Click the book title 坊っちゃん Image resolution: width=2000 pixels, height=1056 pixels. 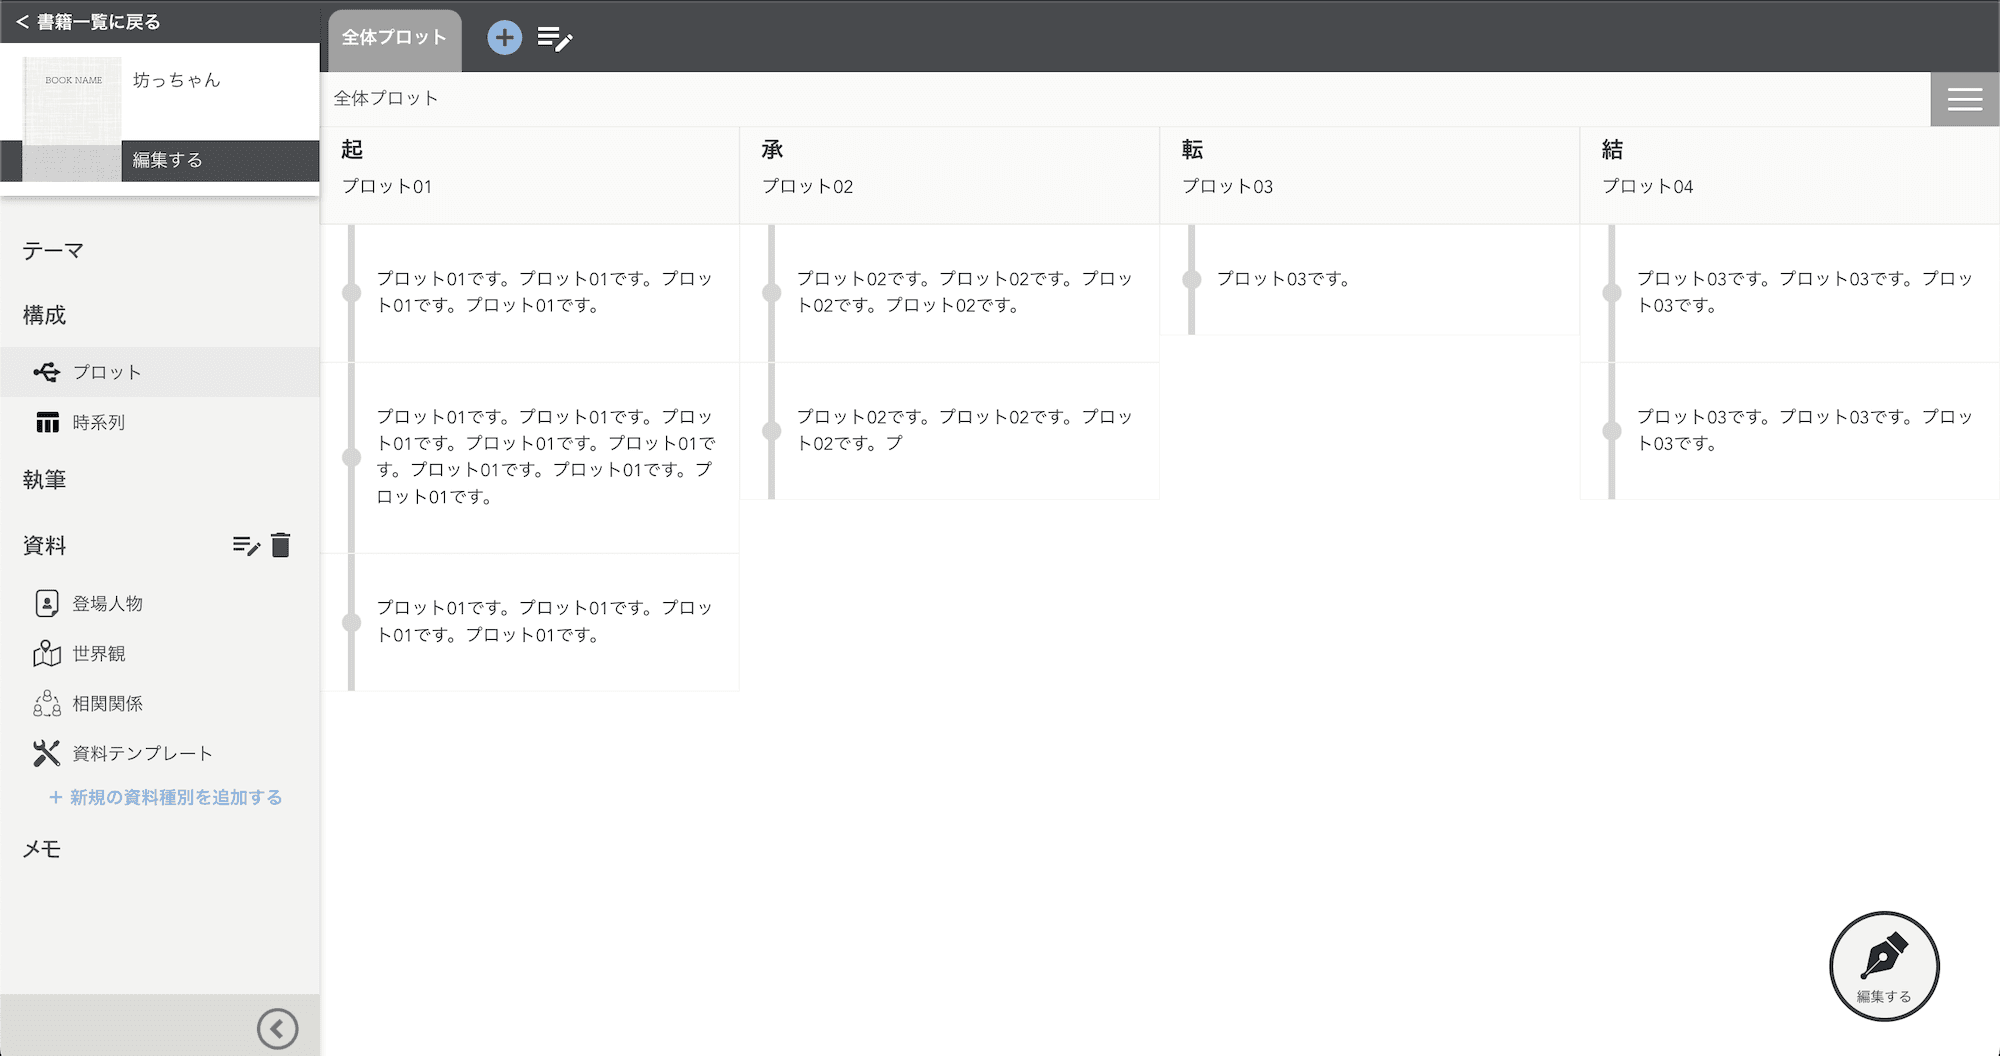pos(177,80)
